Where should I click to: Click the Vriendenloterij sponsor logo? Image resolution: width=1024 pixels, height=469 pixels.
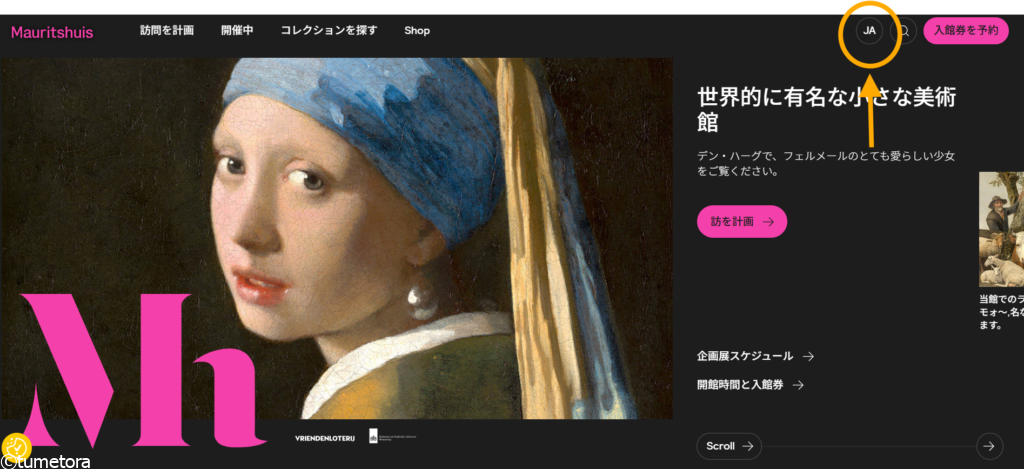(x=325, y=438)
